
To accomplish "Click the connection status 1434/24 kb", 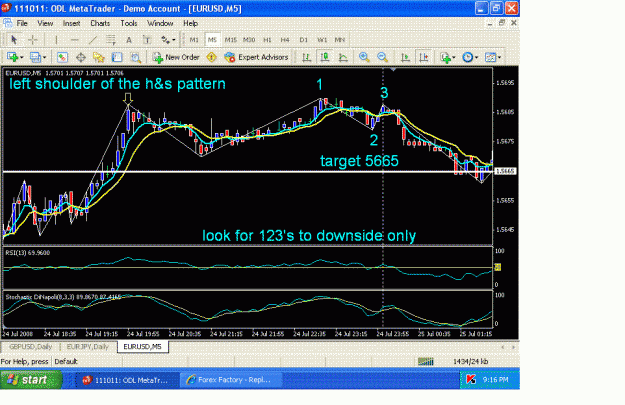I will pyautogui.click(x=470, y=362).
